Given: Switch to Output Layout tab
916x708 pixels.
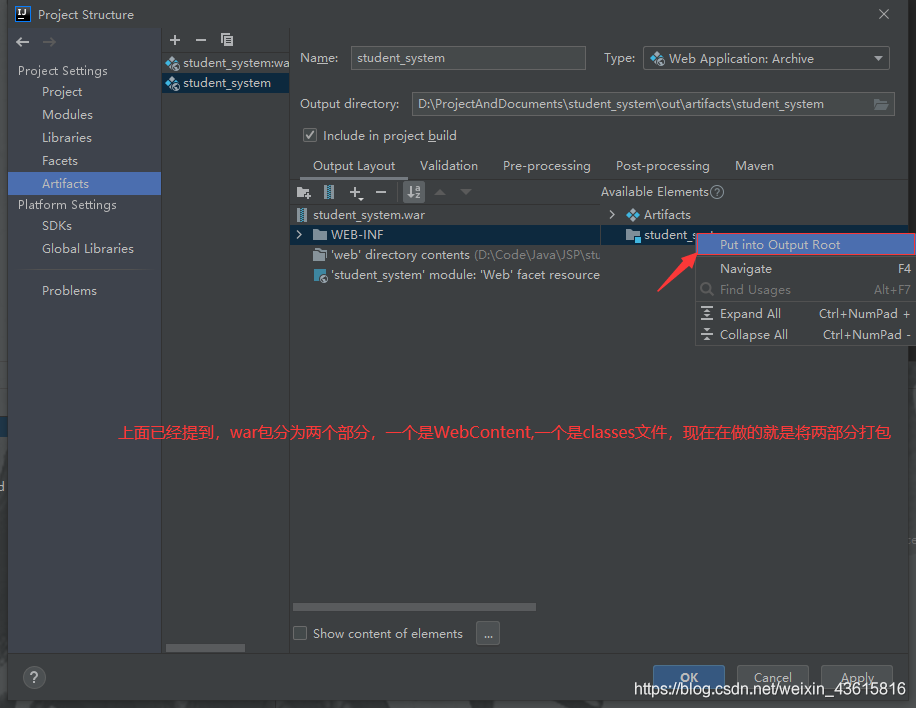Looking at the screenshot, I should coord(354,166).
